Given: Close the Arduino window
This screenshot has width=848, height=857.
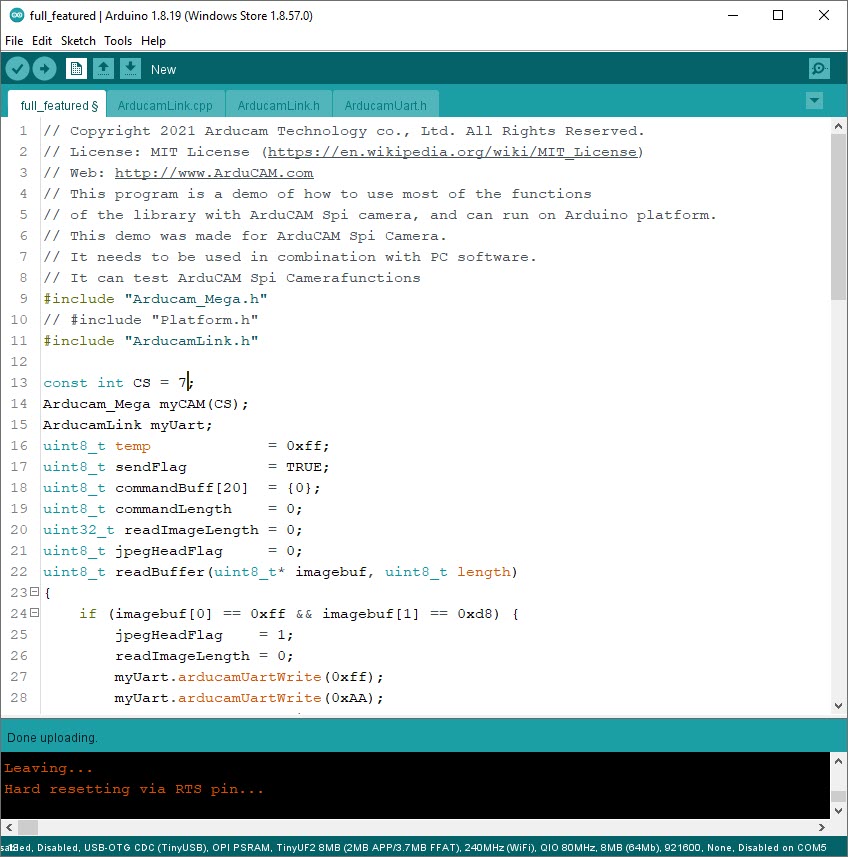Looking at the screenshot, I should click(824, 15).
